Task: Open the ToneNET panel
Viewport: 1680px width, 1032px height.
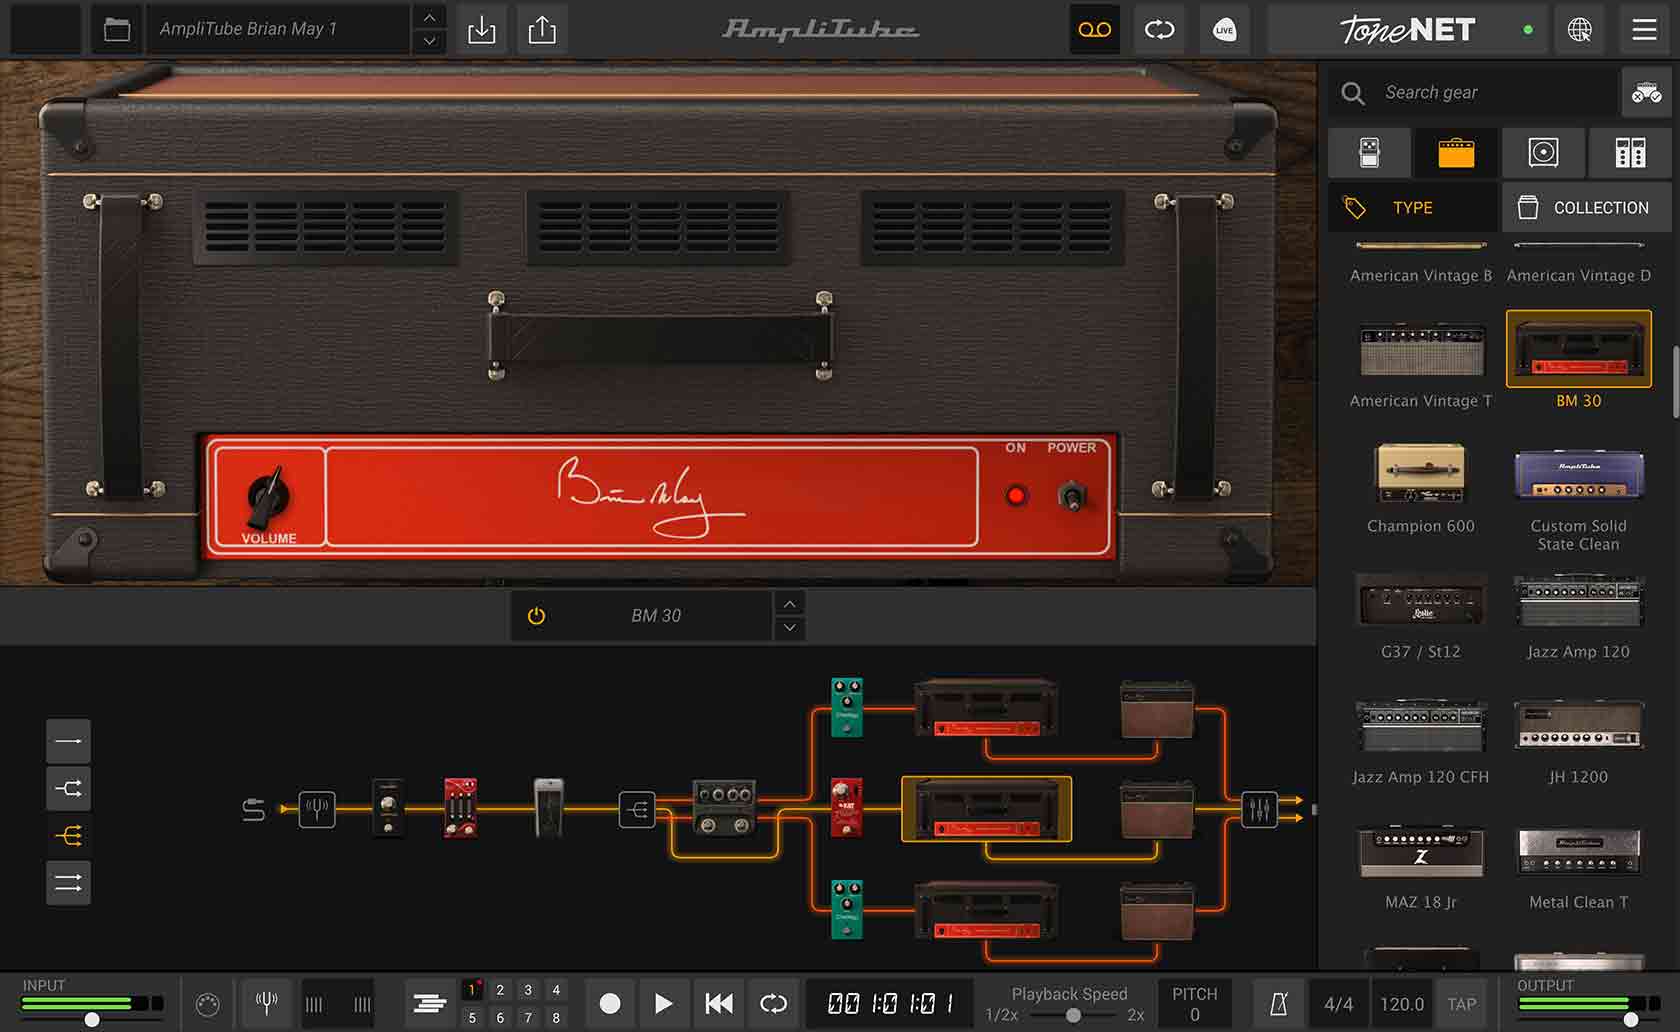Action: pos(1407,29)
